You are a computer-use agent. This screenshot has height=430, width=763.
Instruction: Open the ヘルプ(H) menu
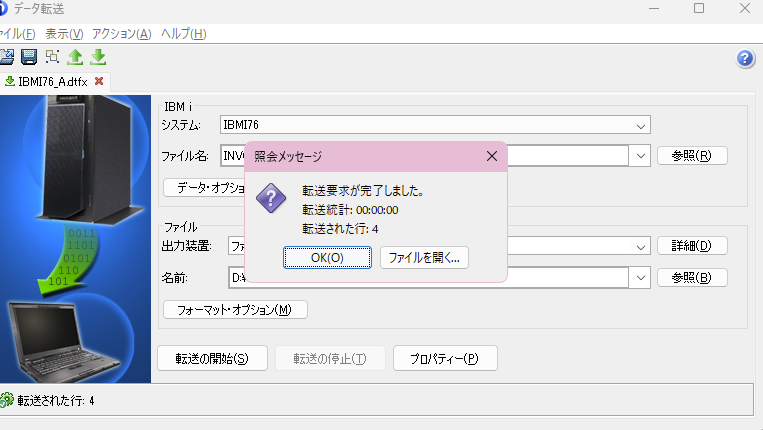[184, 34]
